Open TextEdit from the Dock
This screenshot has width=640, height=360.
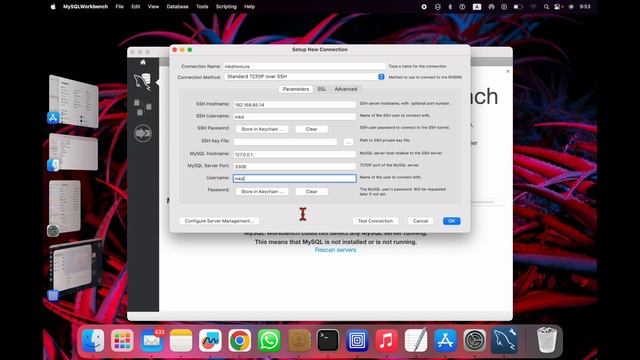point(416,340)
